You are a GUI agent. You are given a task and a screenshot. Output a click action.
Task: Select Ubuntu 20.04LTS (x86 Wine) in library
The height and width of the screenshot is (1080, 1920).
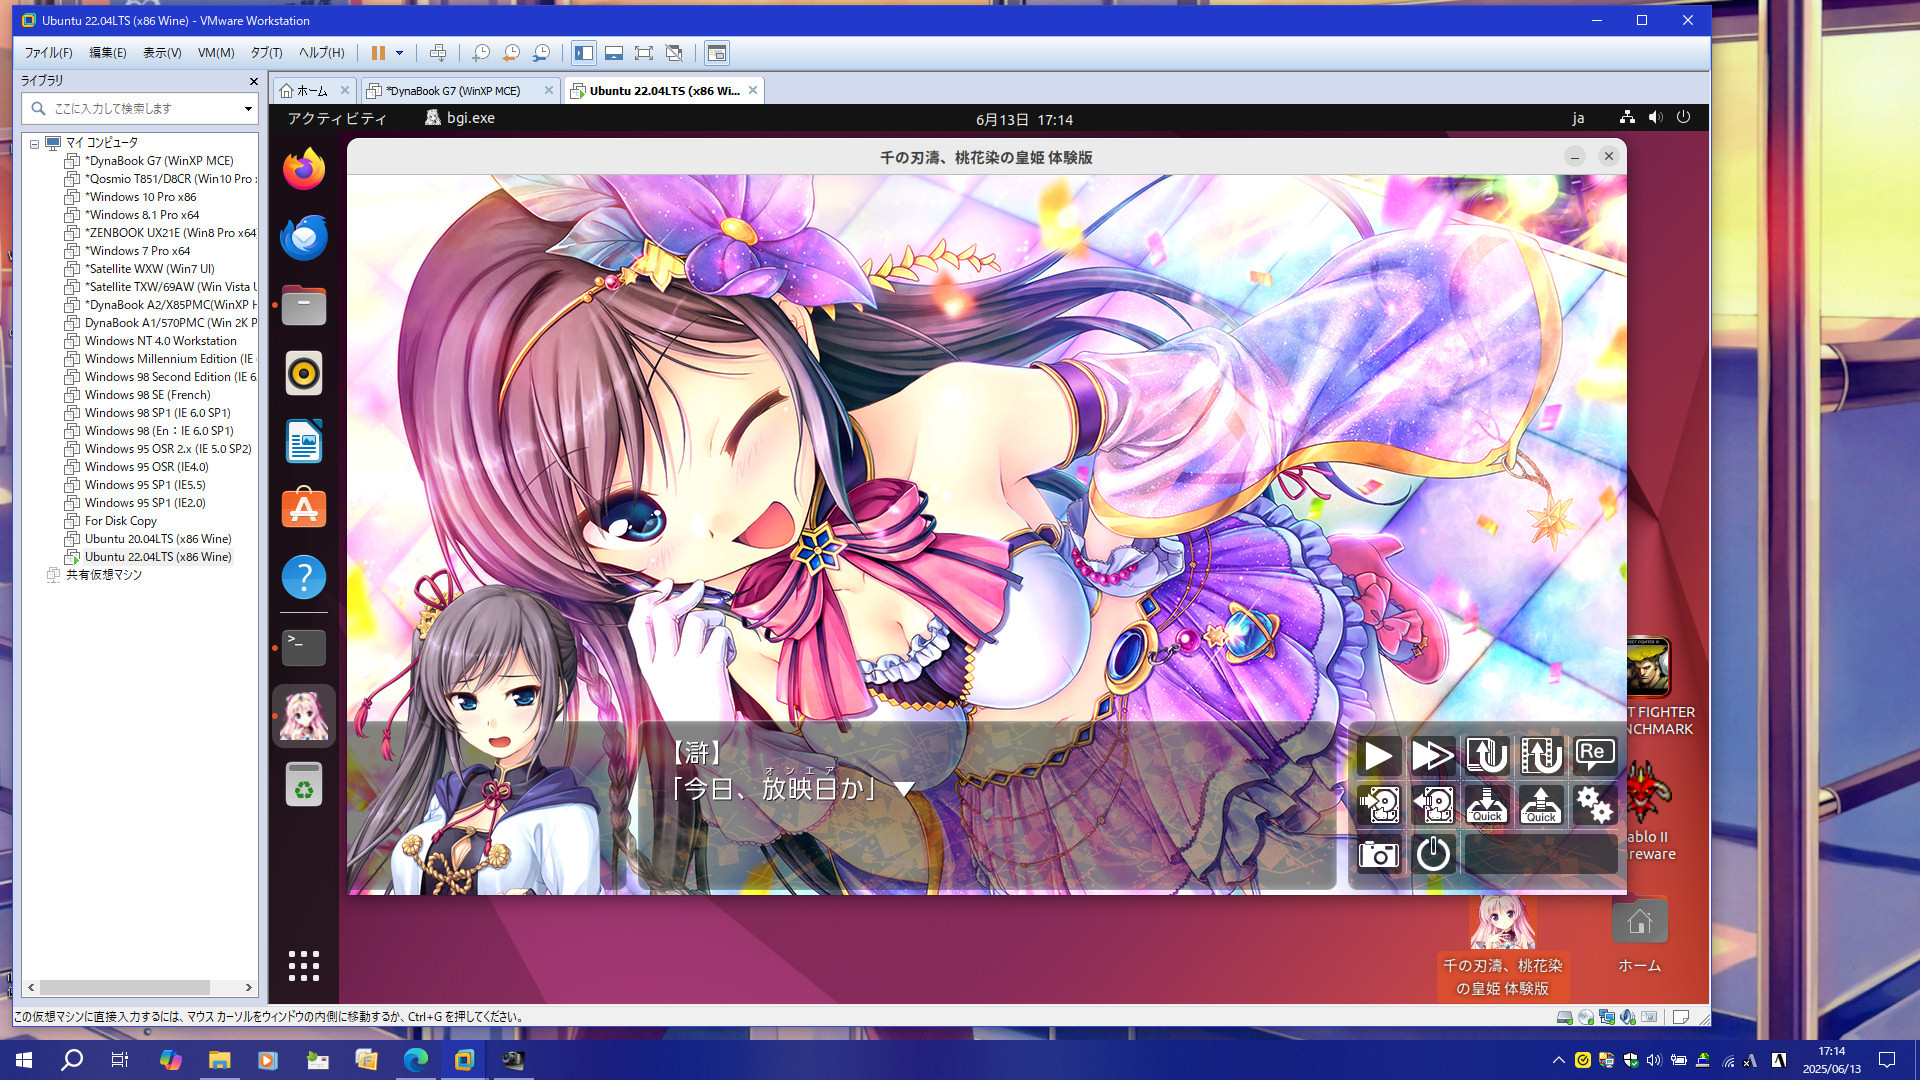point(158,539)
